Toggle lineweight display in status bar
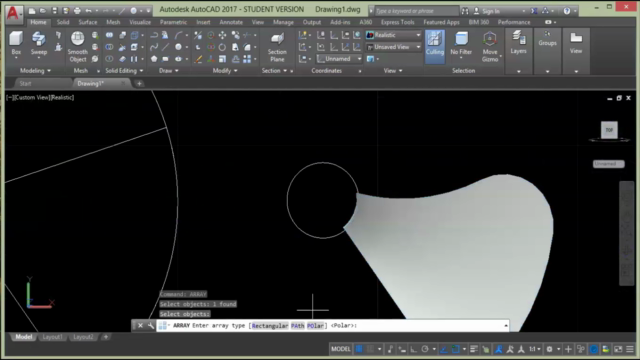Viewport: 640px width, 360px height. [473, 349]
